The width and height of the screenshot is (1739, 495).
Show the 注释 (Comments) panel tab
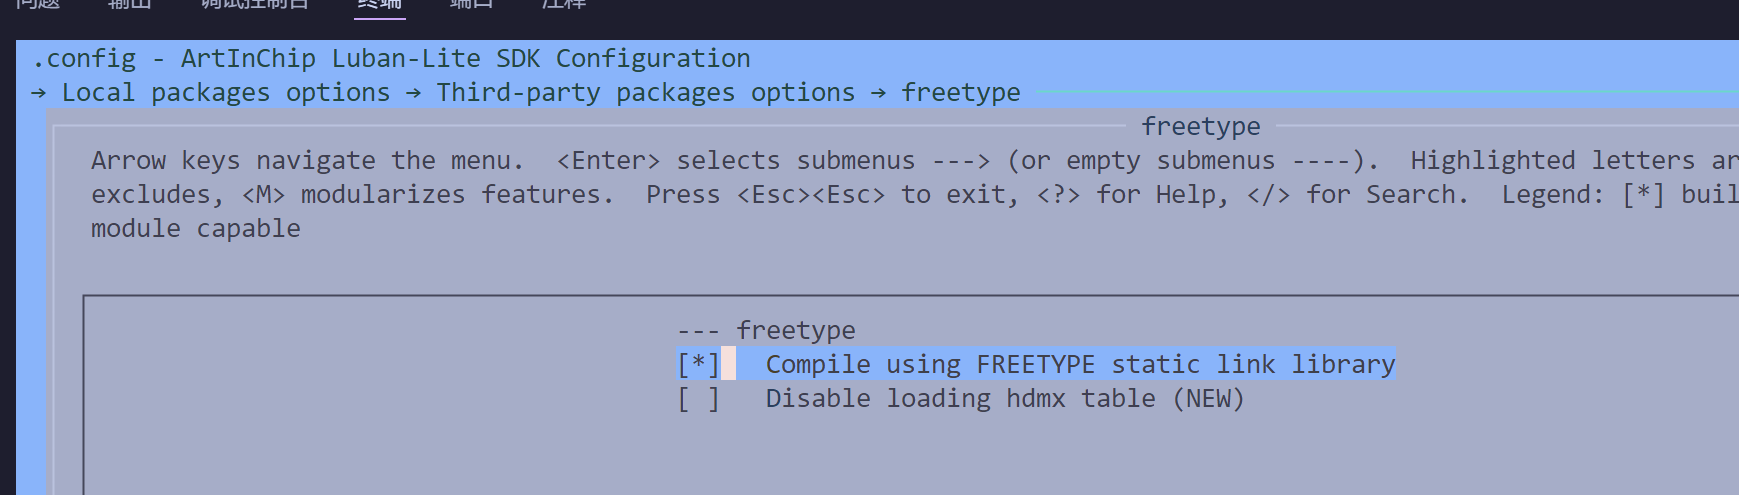click(563, 4)
